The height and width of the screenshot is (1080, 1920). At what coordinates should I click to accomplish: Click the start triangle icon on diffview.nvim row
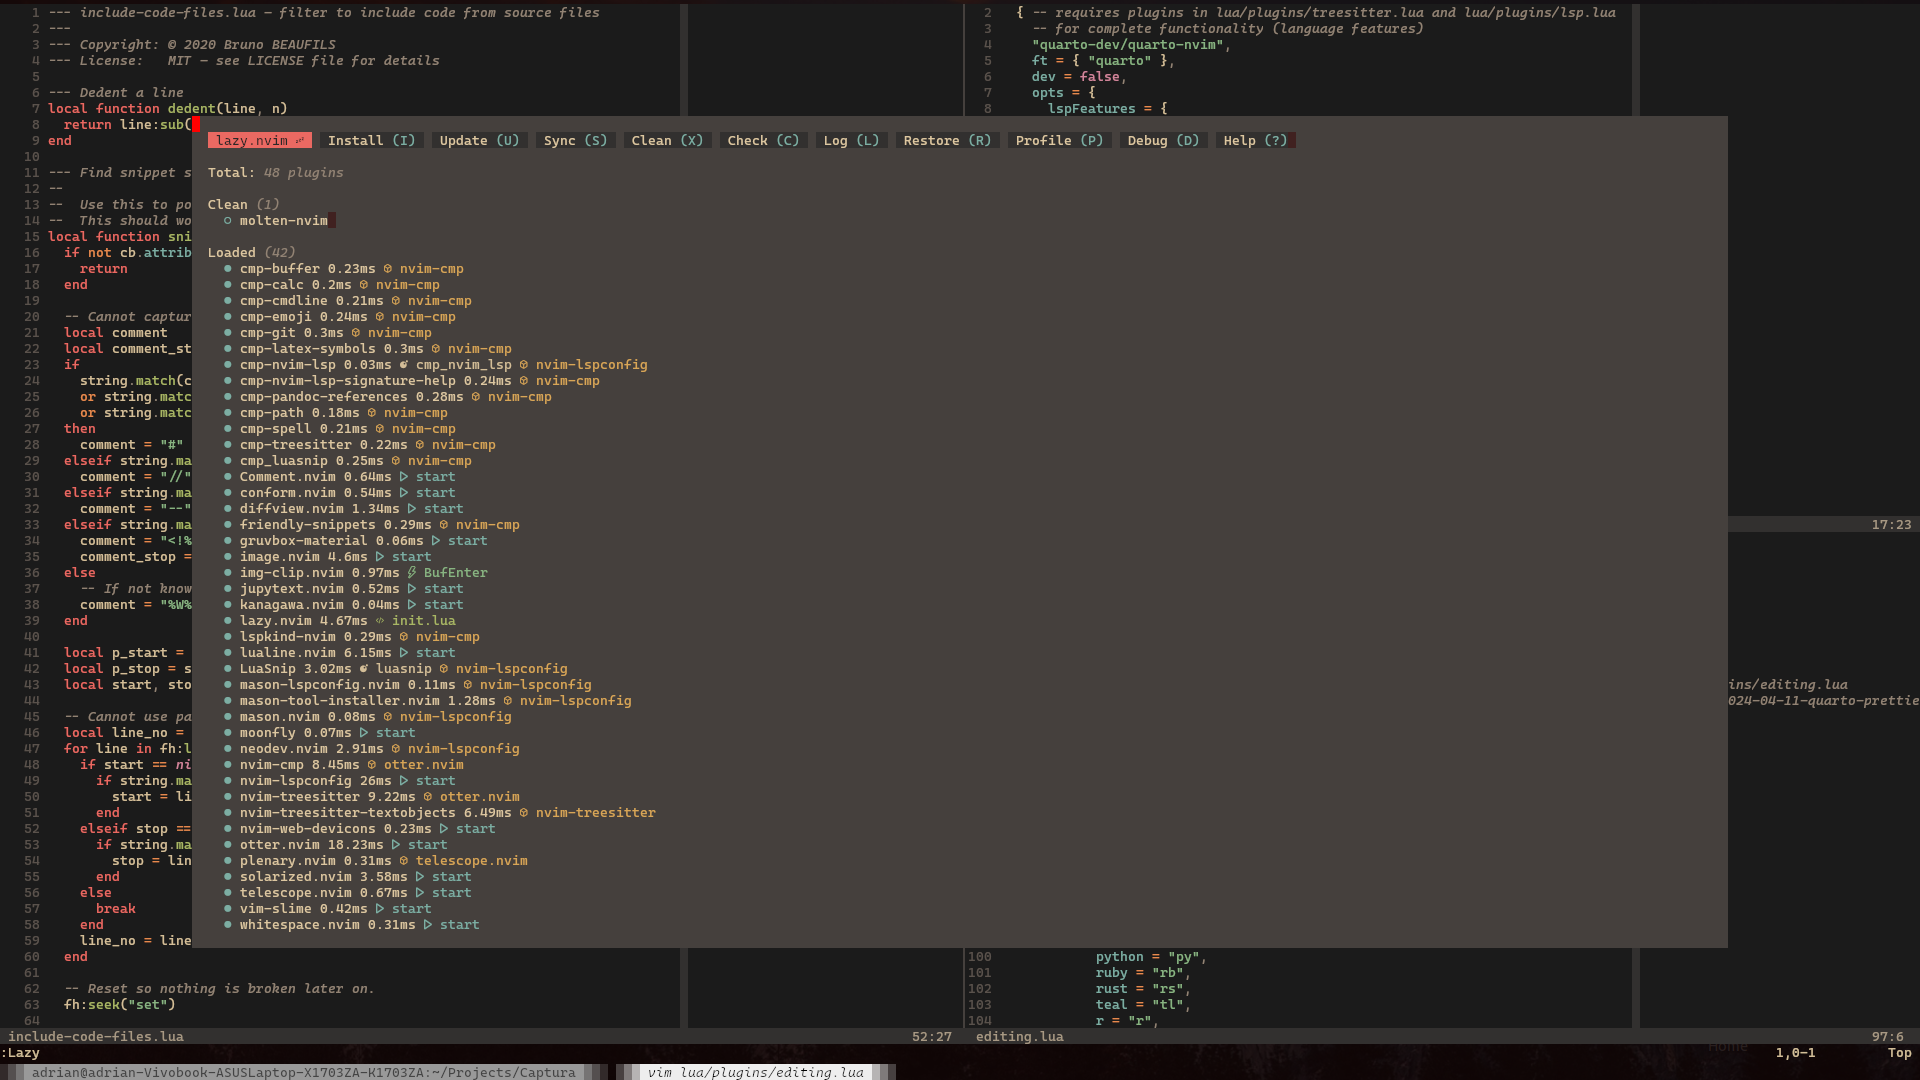[412, 509]
